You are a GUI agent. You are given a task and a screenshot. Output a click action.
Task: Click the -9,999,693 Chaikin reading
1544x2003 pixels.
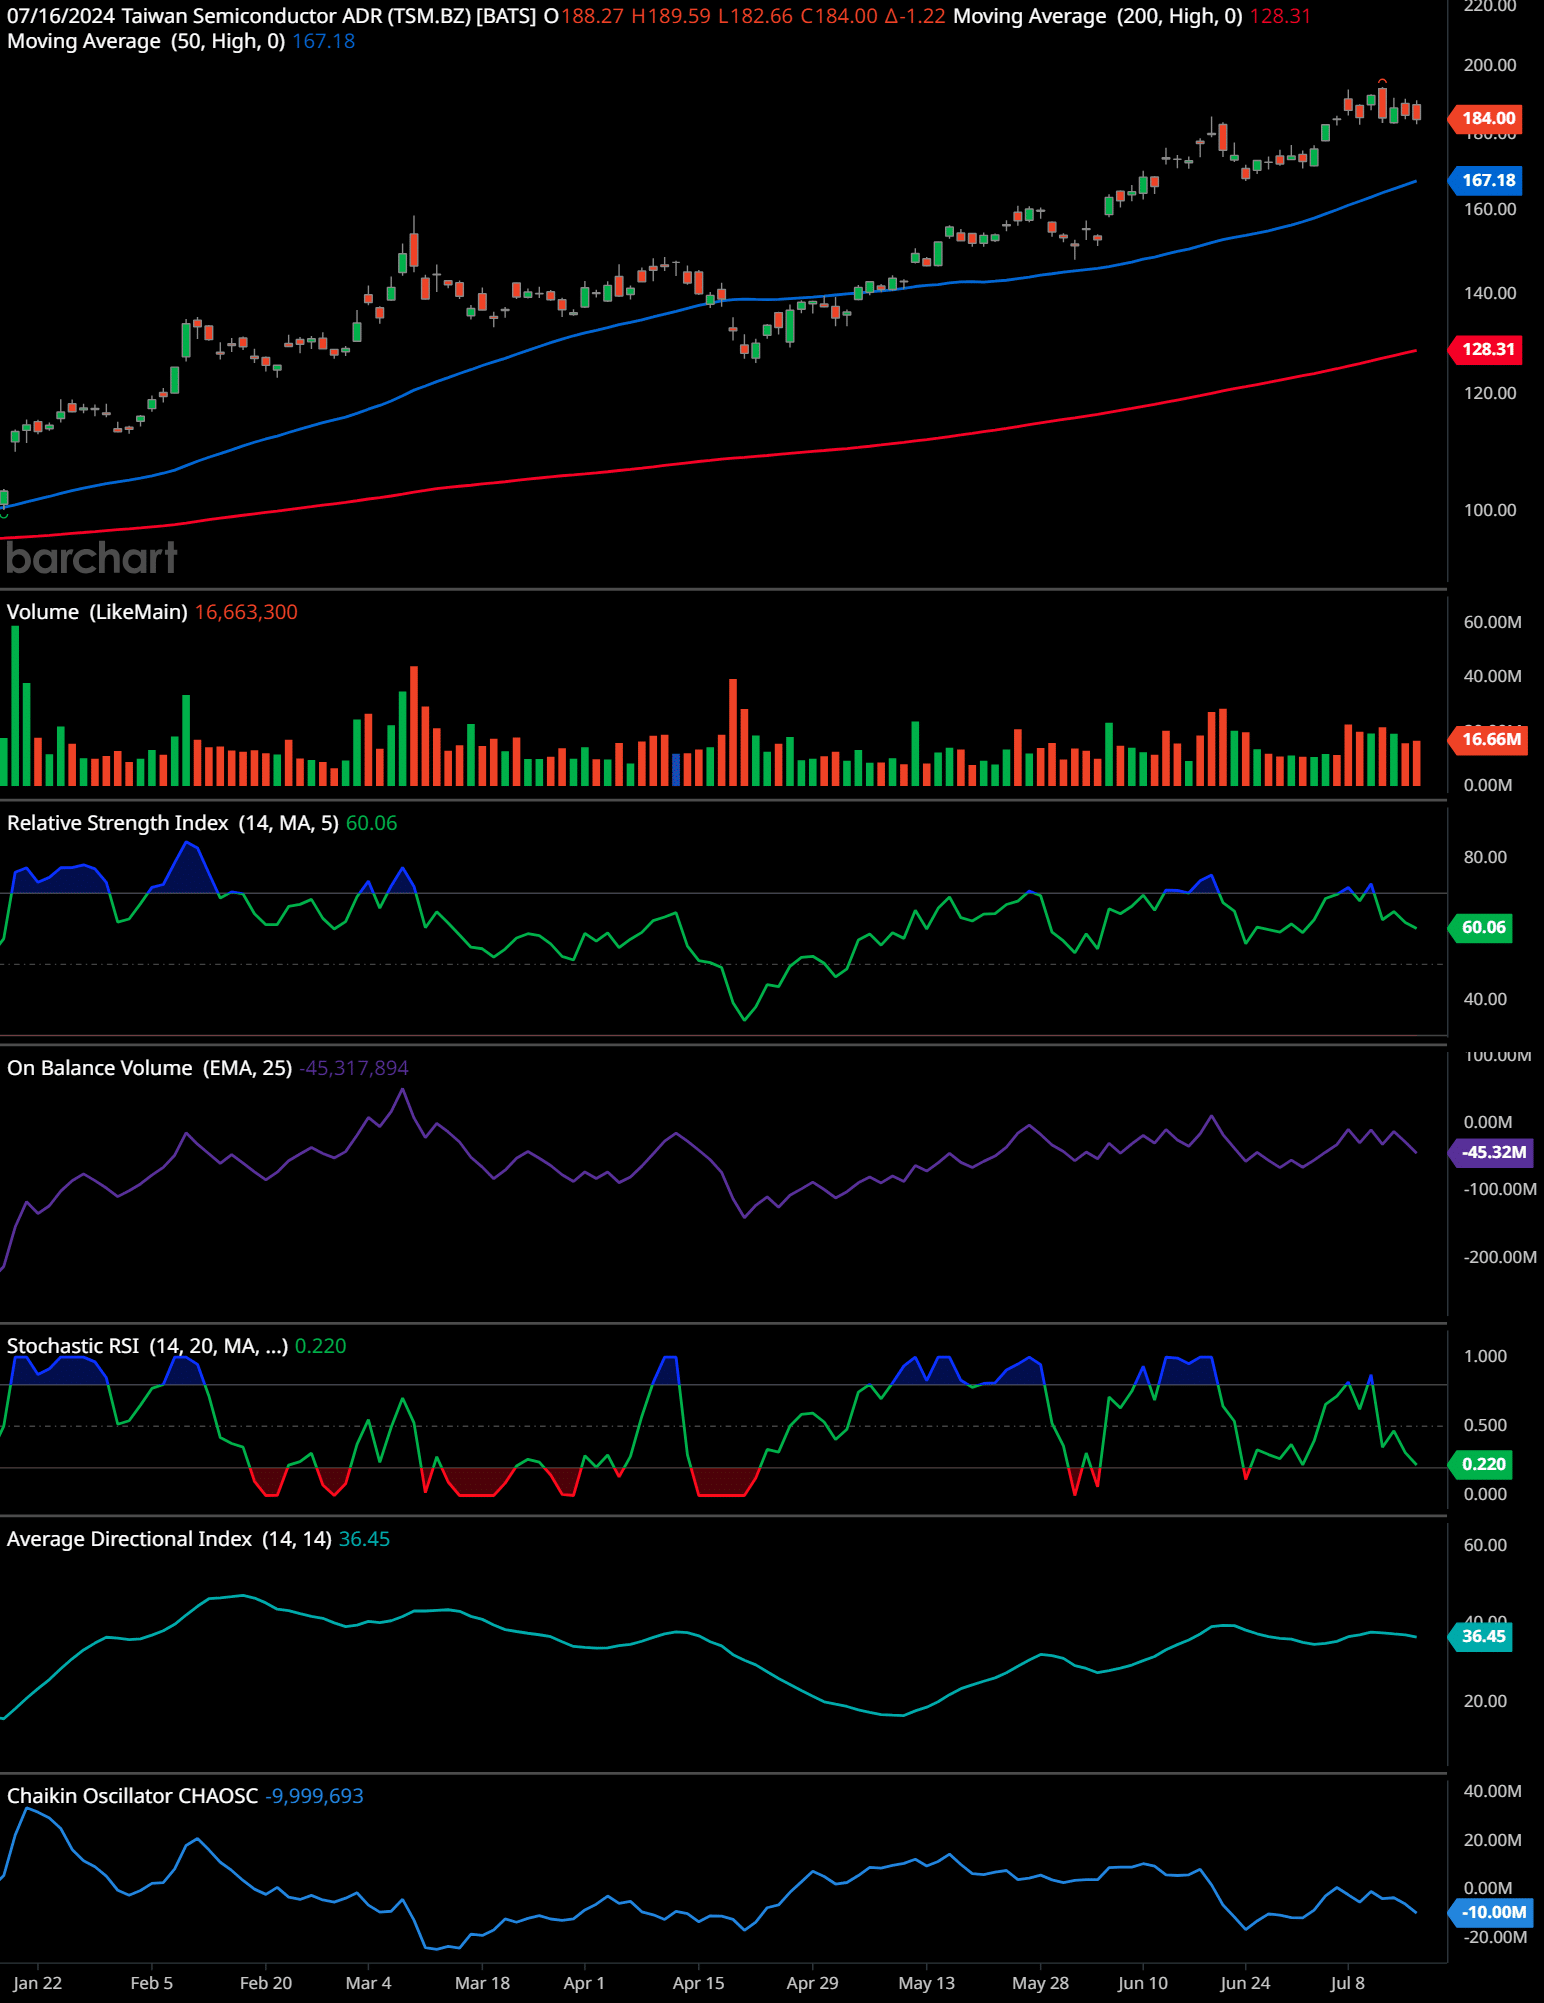[314, 1796]
